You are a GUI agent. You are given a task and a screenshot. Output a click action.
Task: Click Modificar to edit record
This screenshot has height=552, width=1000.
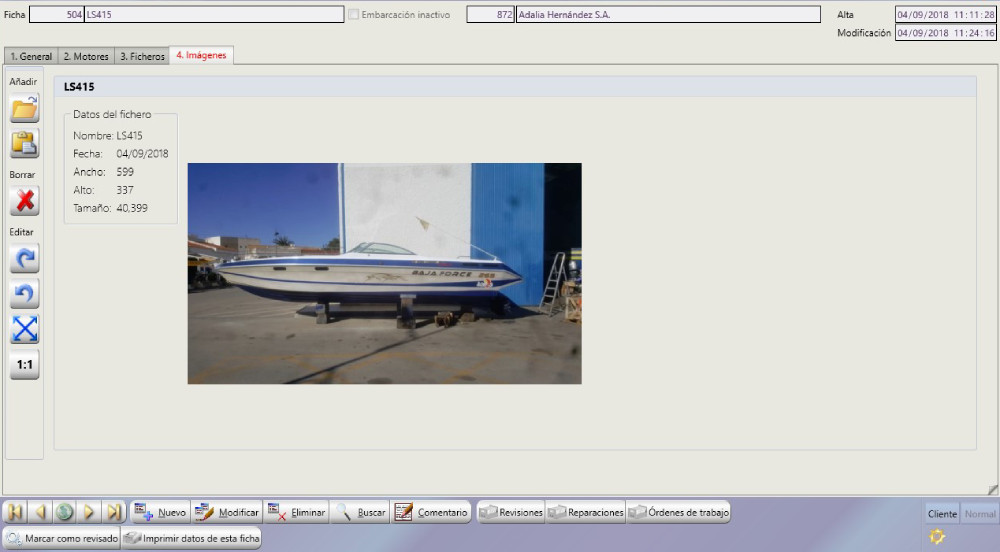pyautogui.click(x=226, y=512)
